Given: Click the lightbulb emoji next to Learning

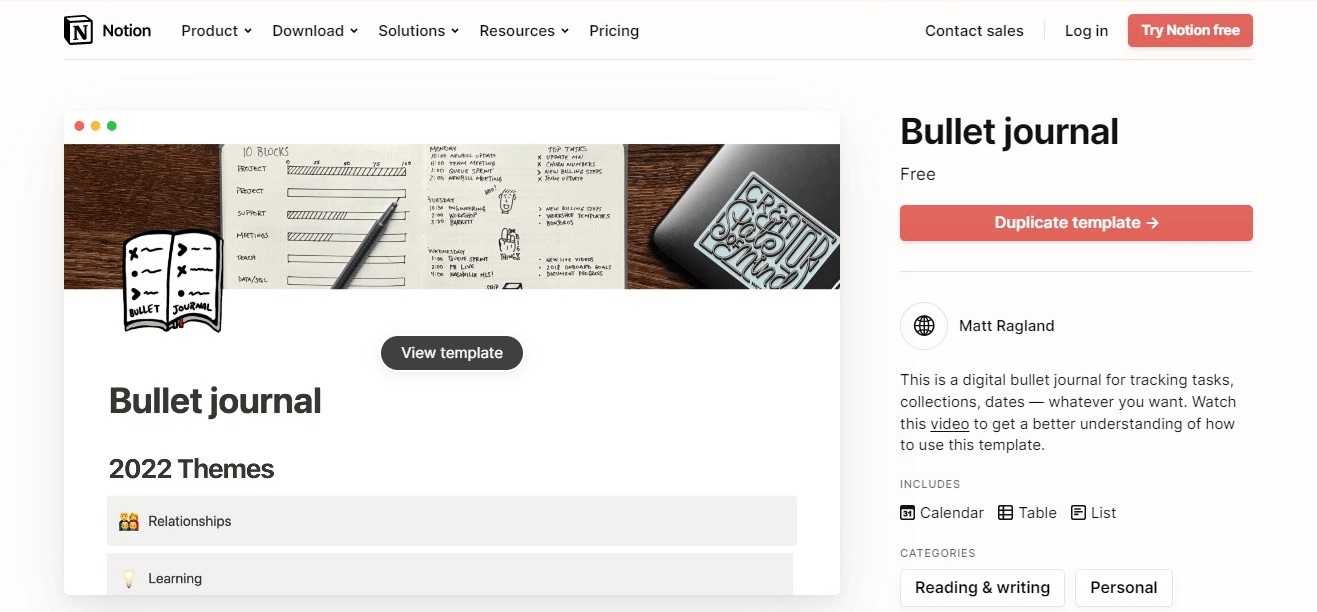Looking at the screenshot, I should click(129, 577).
